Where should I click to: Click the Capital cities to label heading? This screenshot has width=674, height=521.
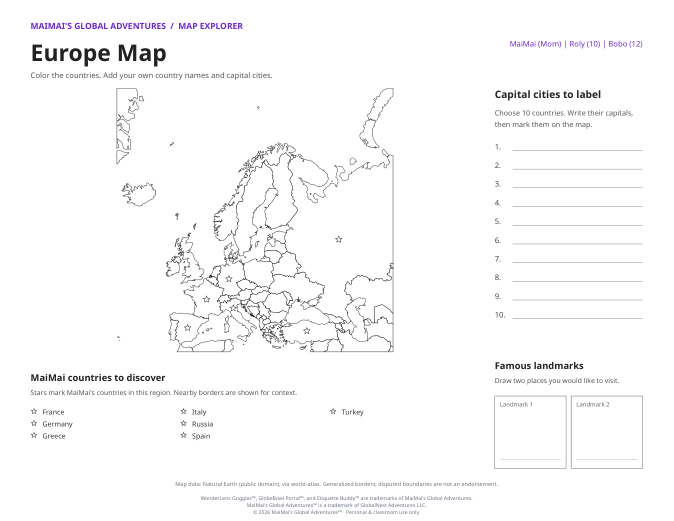coord(548,95)
